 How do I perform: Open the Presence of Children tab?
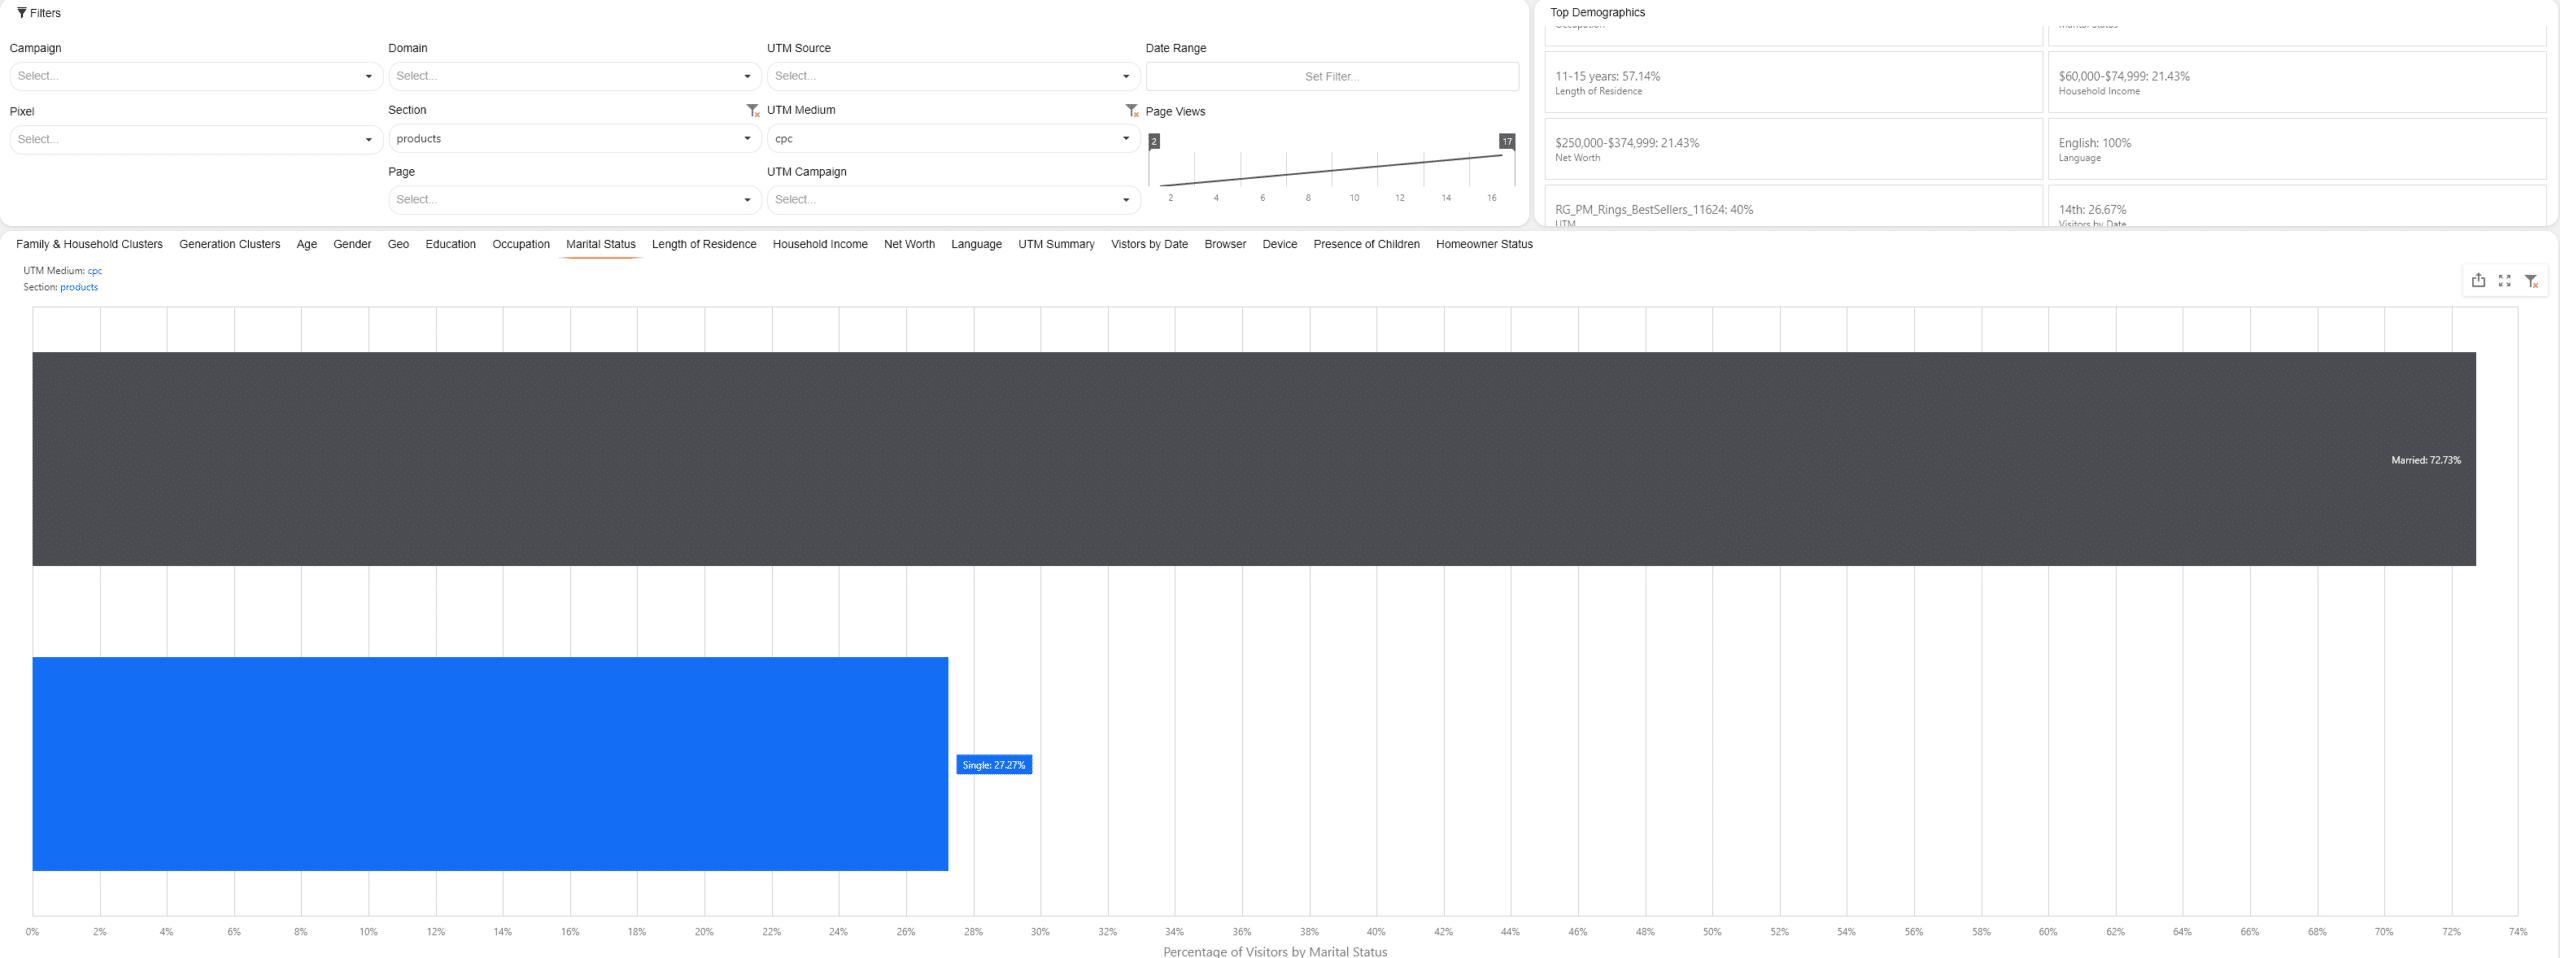pyautogui.click(x=1366, y=244)
